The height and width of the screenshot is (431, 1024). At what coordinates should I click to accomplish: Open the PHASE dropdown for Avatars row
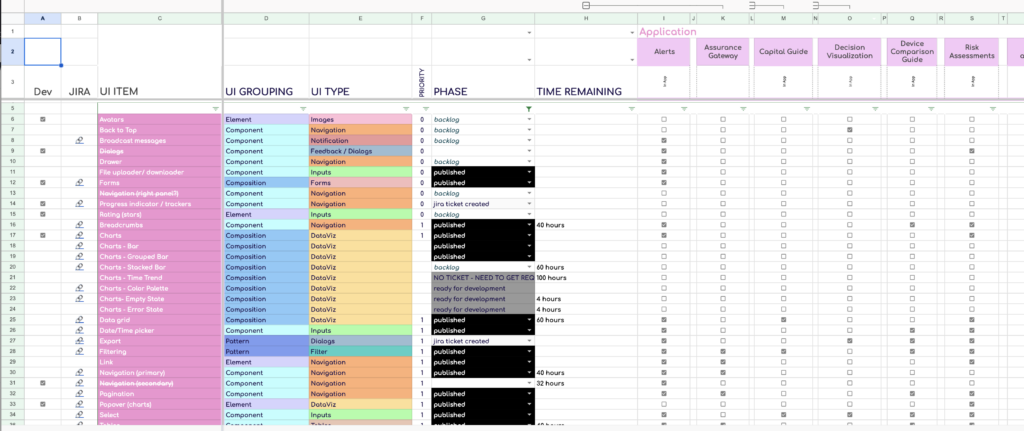(529, 119)
